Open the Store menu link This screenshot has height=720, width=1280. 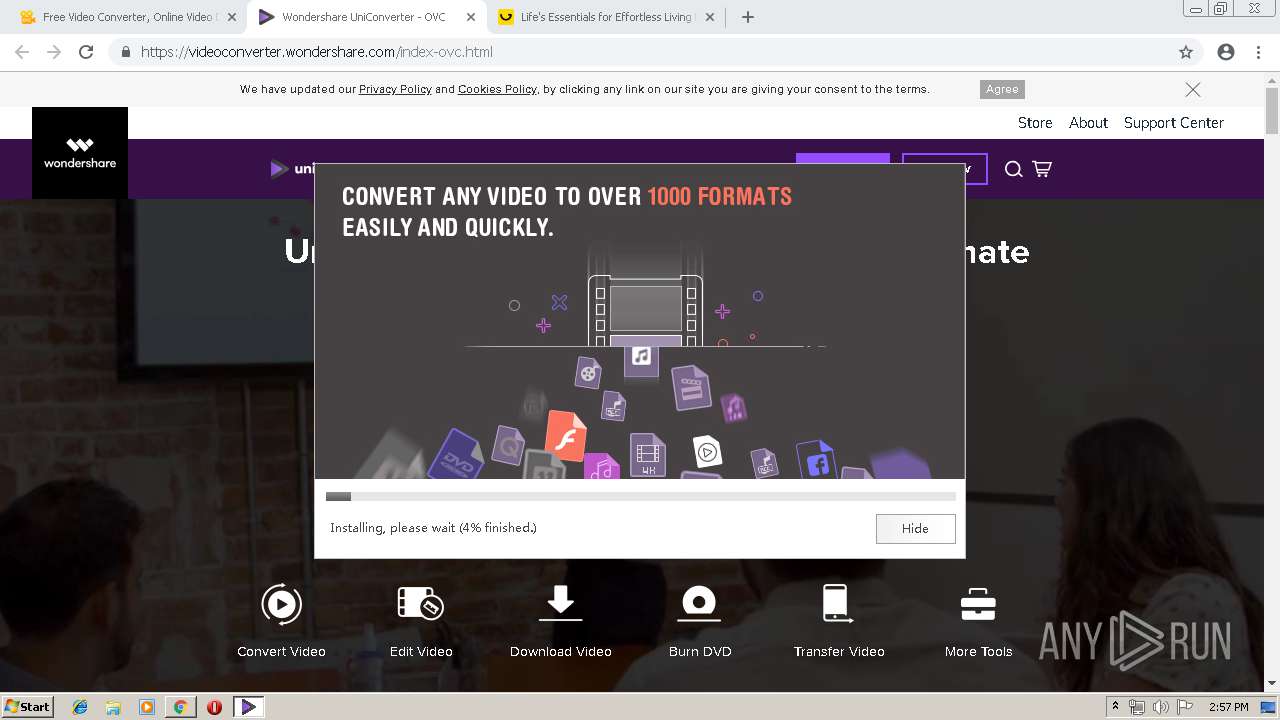tap(1035, 123)
